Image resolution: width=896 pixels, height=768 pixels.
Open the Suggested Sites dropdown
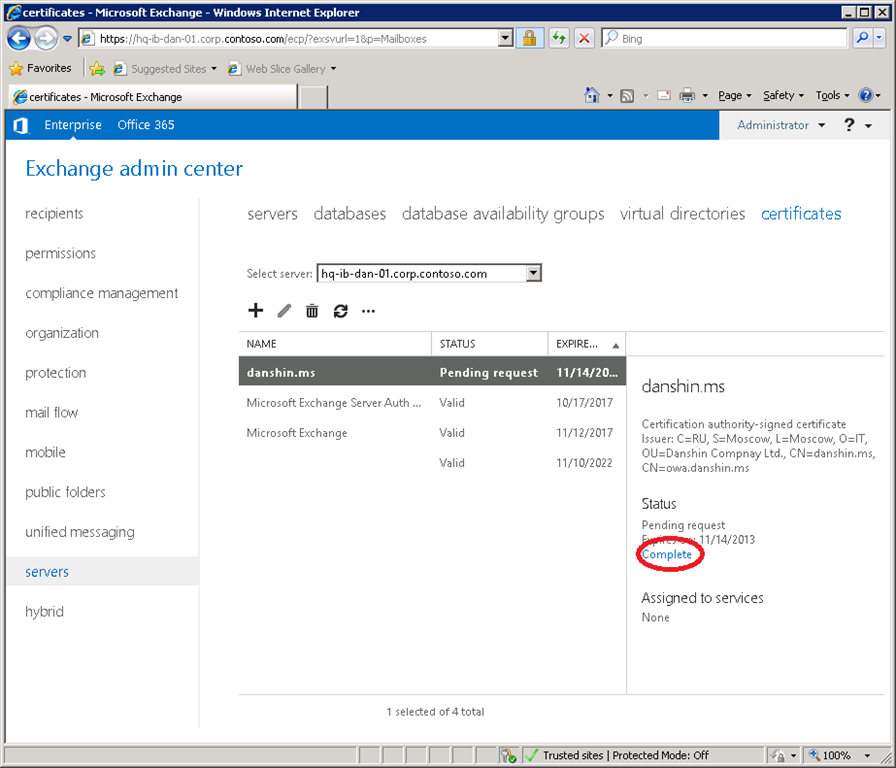pyautogui.click(x=214, y=69)
